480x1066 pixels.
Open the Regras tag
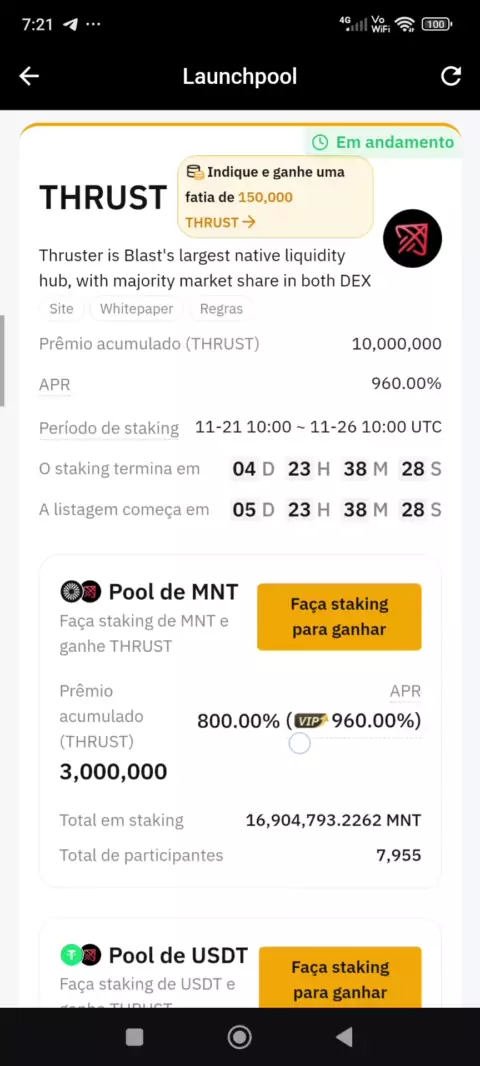coord(221,309)
